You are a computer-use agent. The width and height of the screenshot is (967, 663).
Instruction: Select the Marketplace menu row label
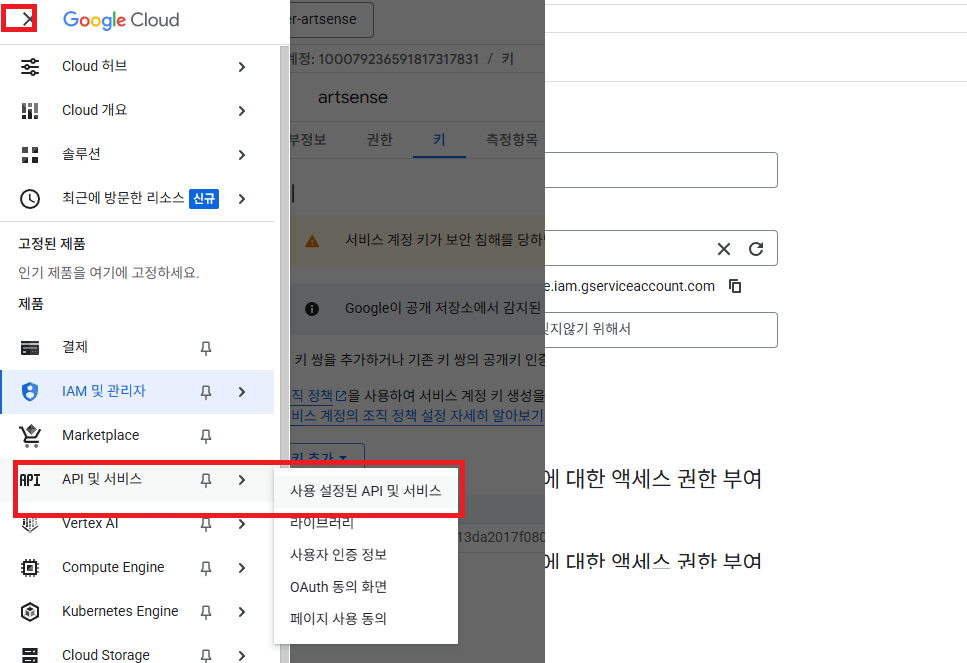tap(101, 435)
